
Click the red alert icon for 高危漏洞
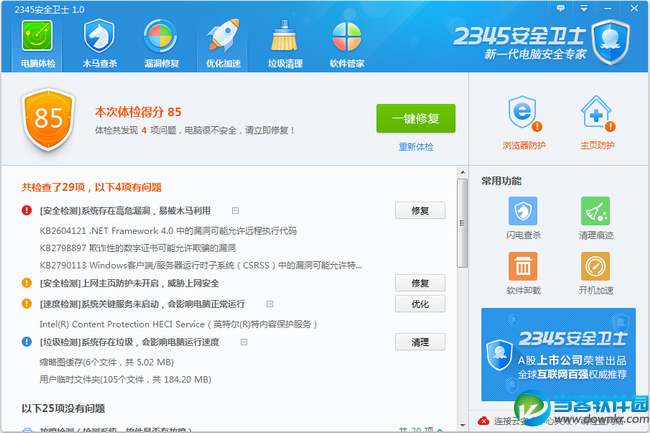point(27,210)
